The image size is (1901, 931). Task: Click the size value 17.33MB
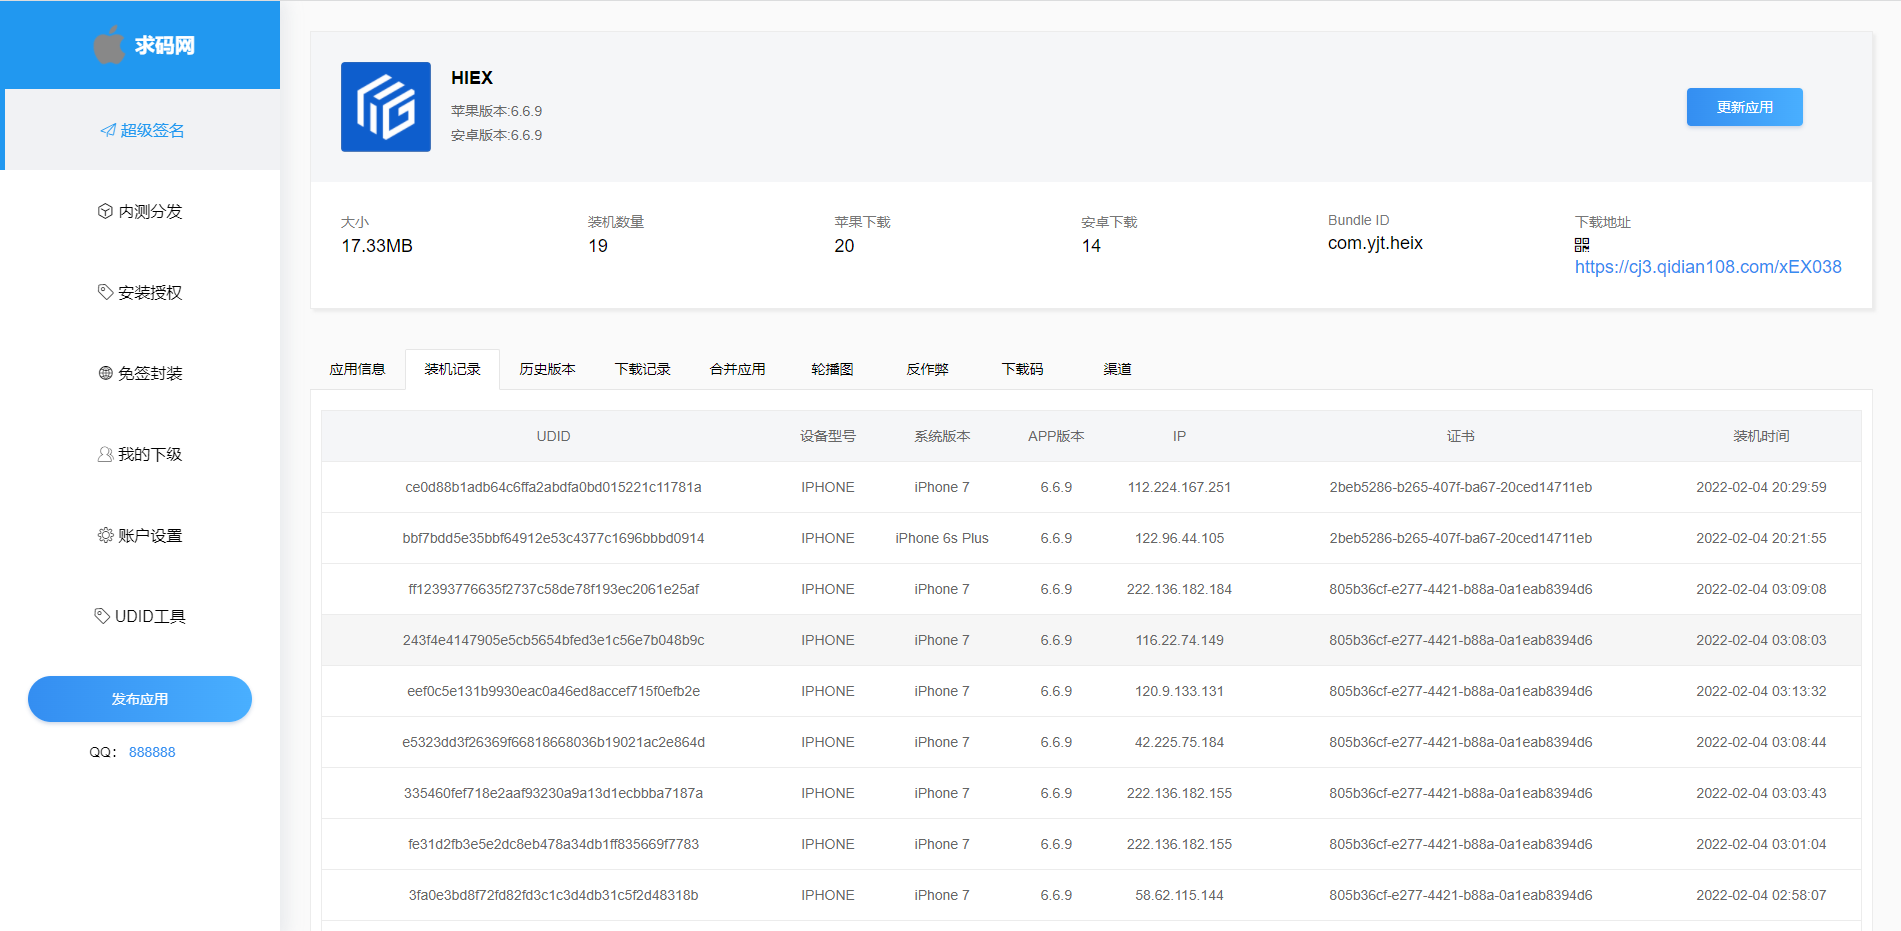pyautogui.click(x=377, y=246)
